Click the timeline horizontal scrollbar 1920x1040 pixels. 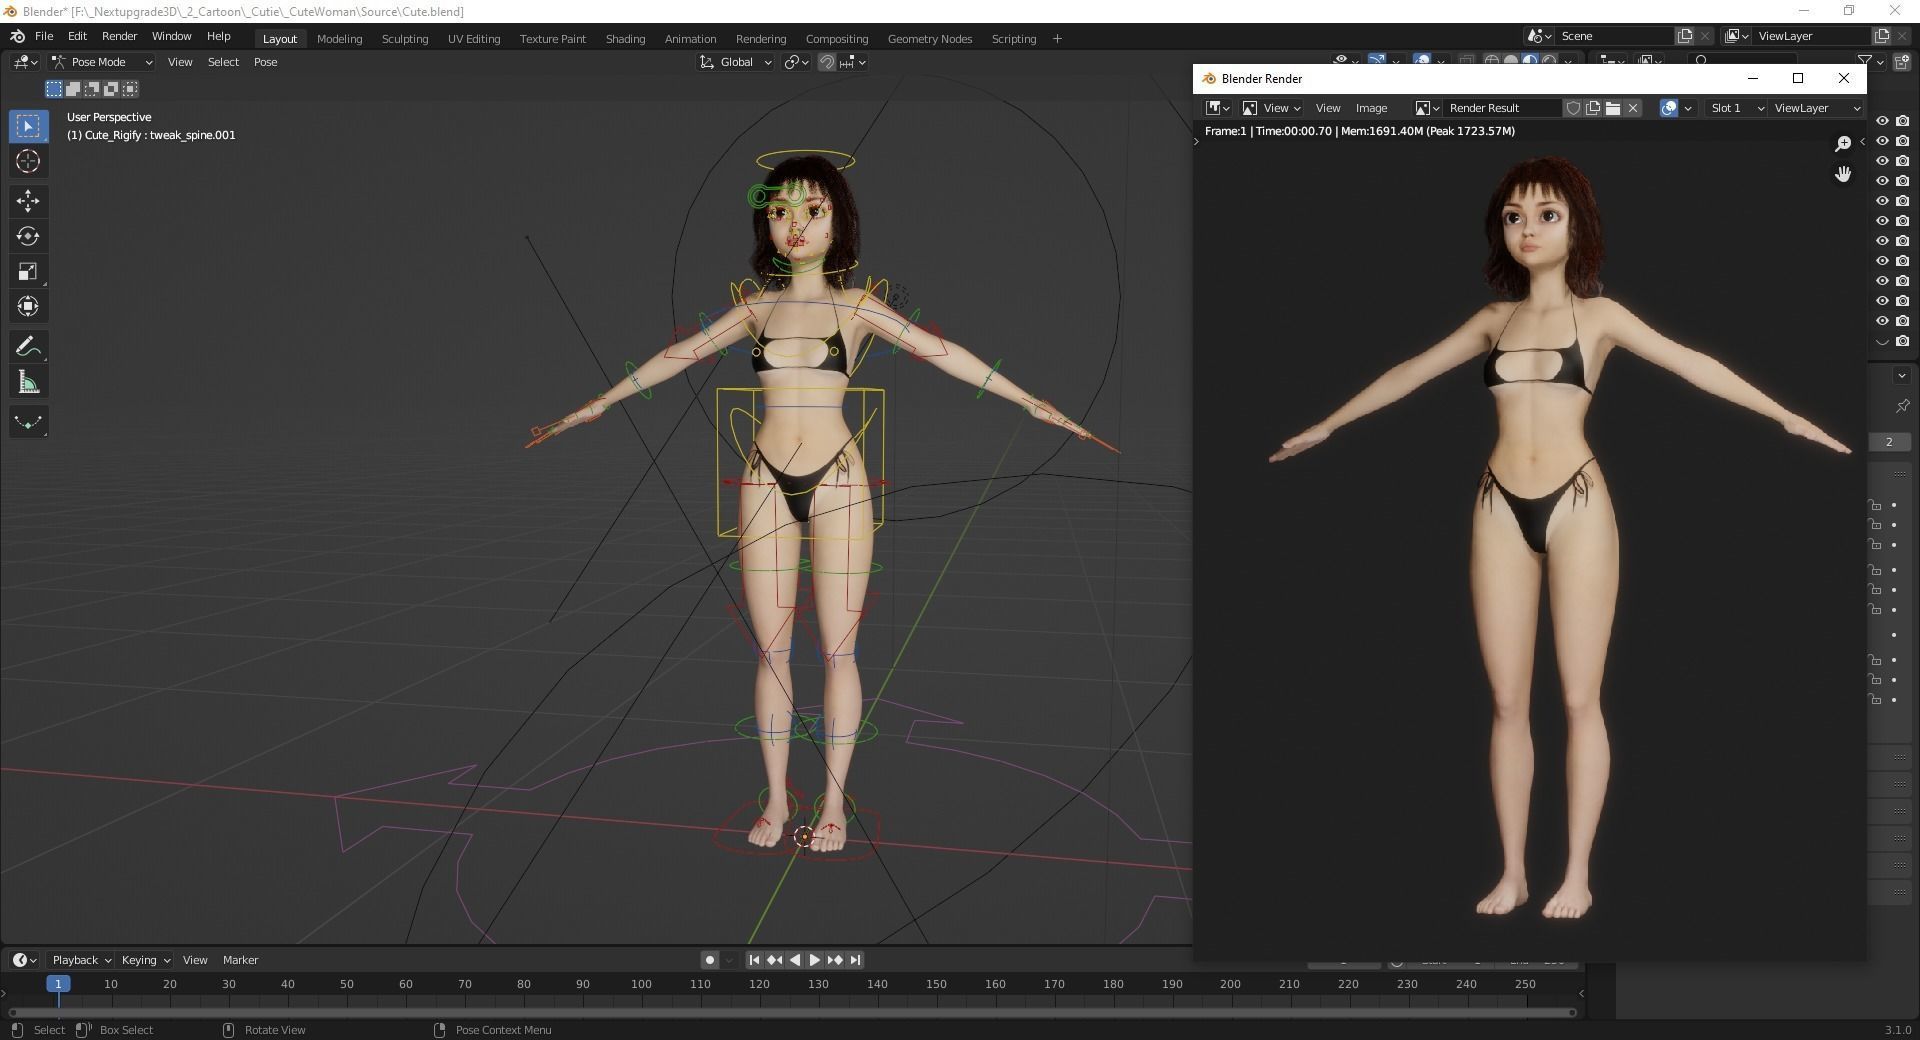[792, 1012]
